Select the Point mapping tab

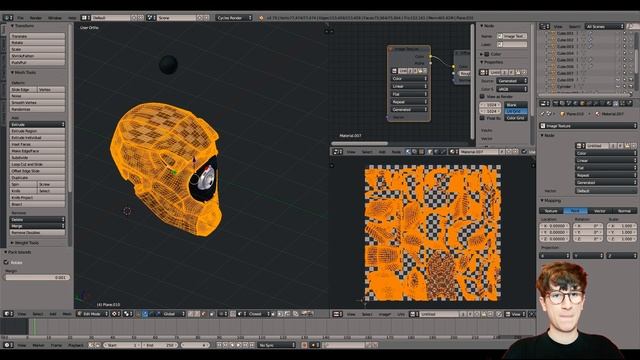tap(576, 211)
